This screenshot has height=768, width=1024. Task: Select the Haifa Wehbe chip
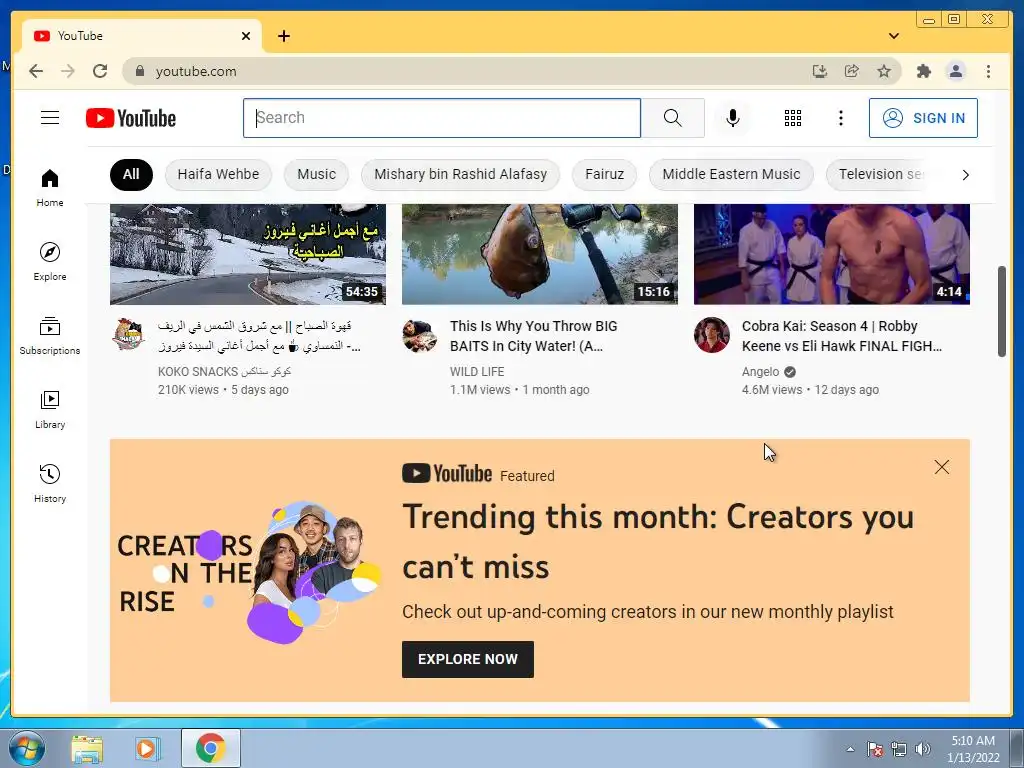218,174
